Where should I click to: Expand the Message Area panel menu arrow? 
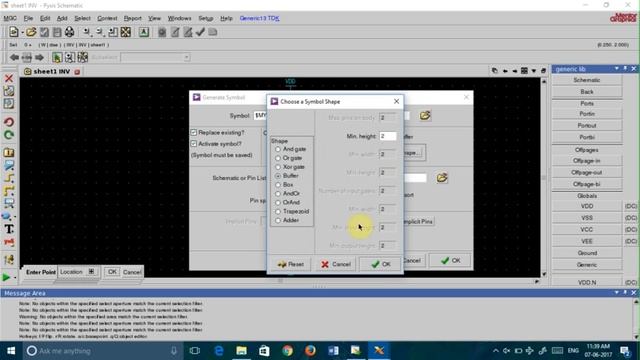[616, 293]
